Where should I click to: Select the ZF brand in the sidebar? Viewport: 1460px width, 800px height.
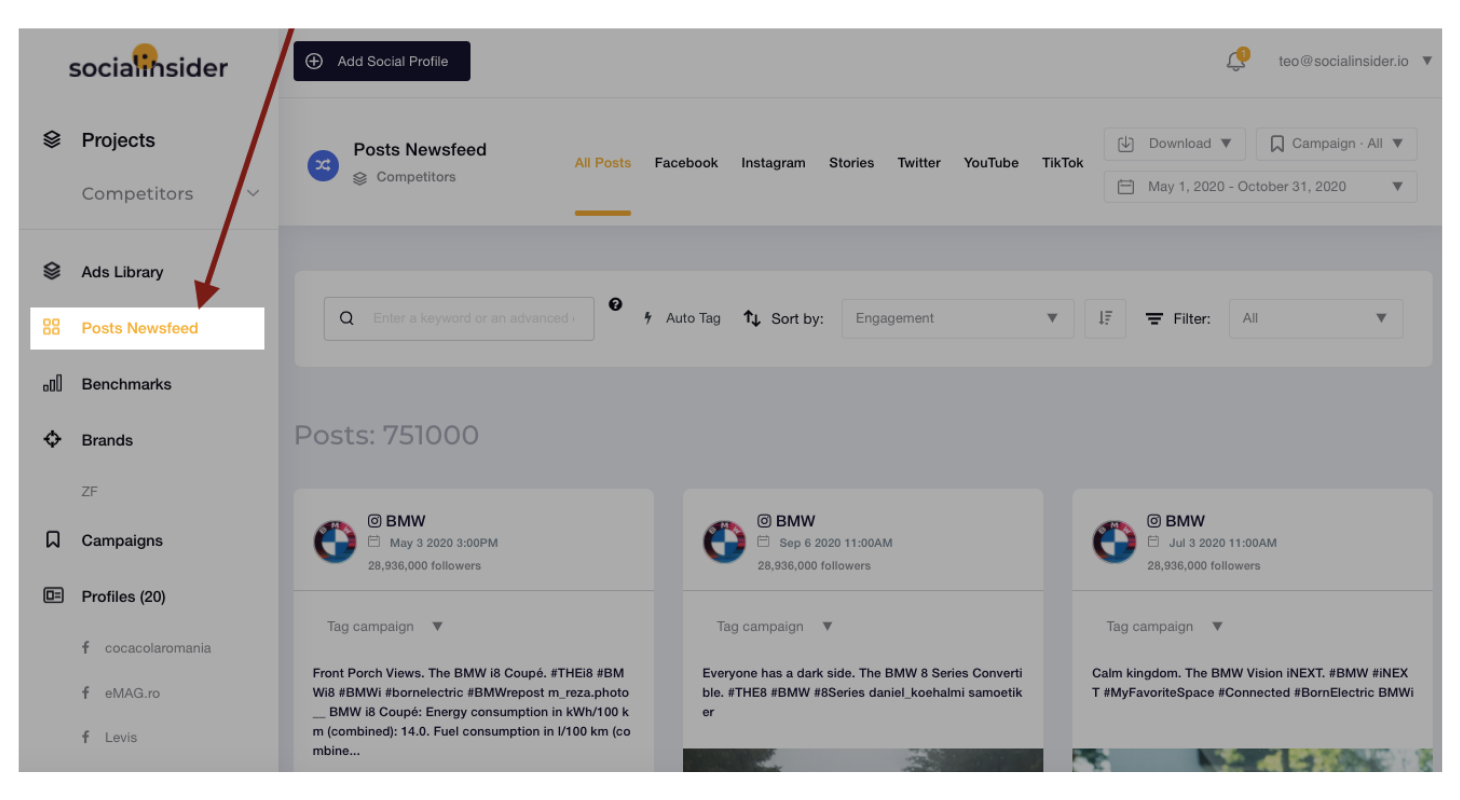90,491
